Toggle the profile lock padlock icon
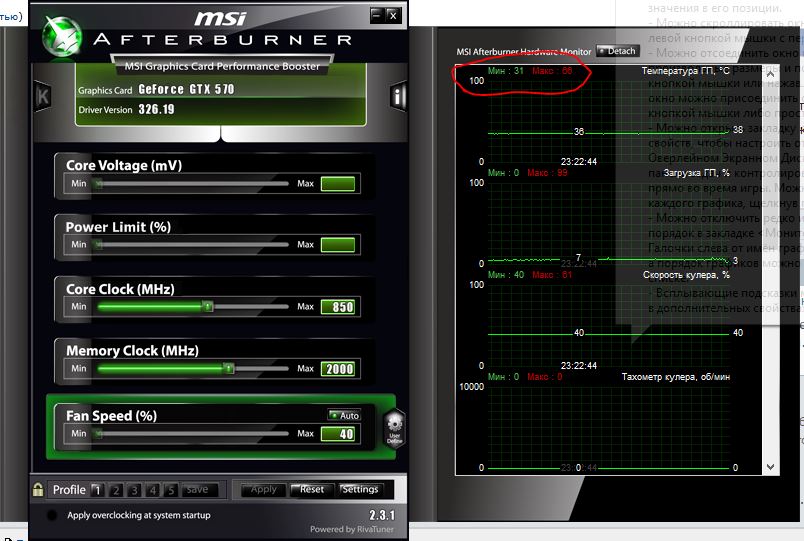 37,489
